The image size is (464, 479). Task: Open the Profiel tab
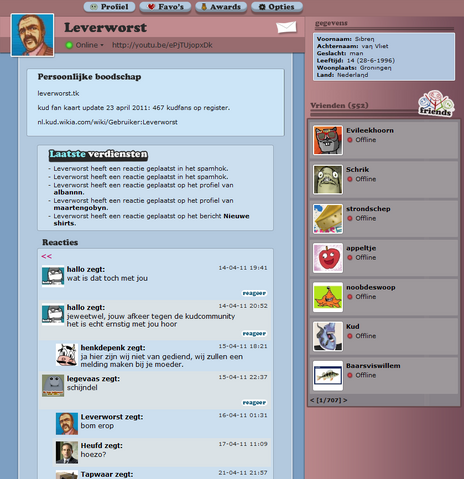(x=109, y=7)
